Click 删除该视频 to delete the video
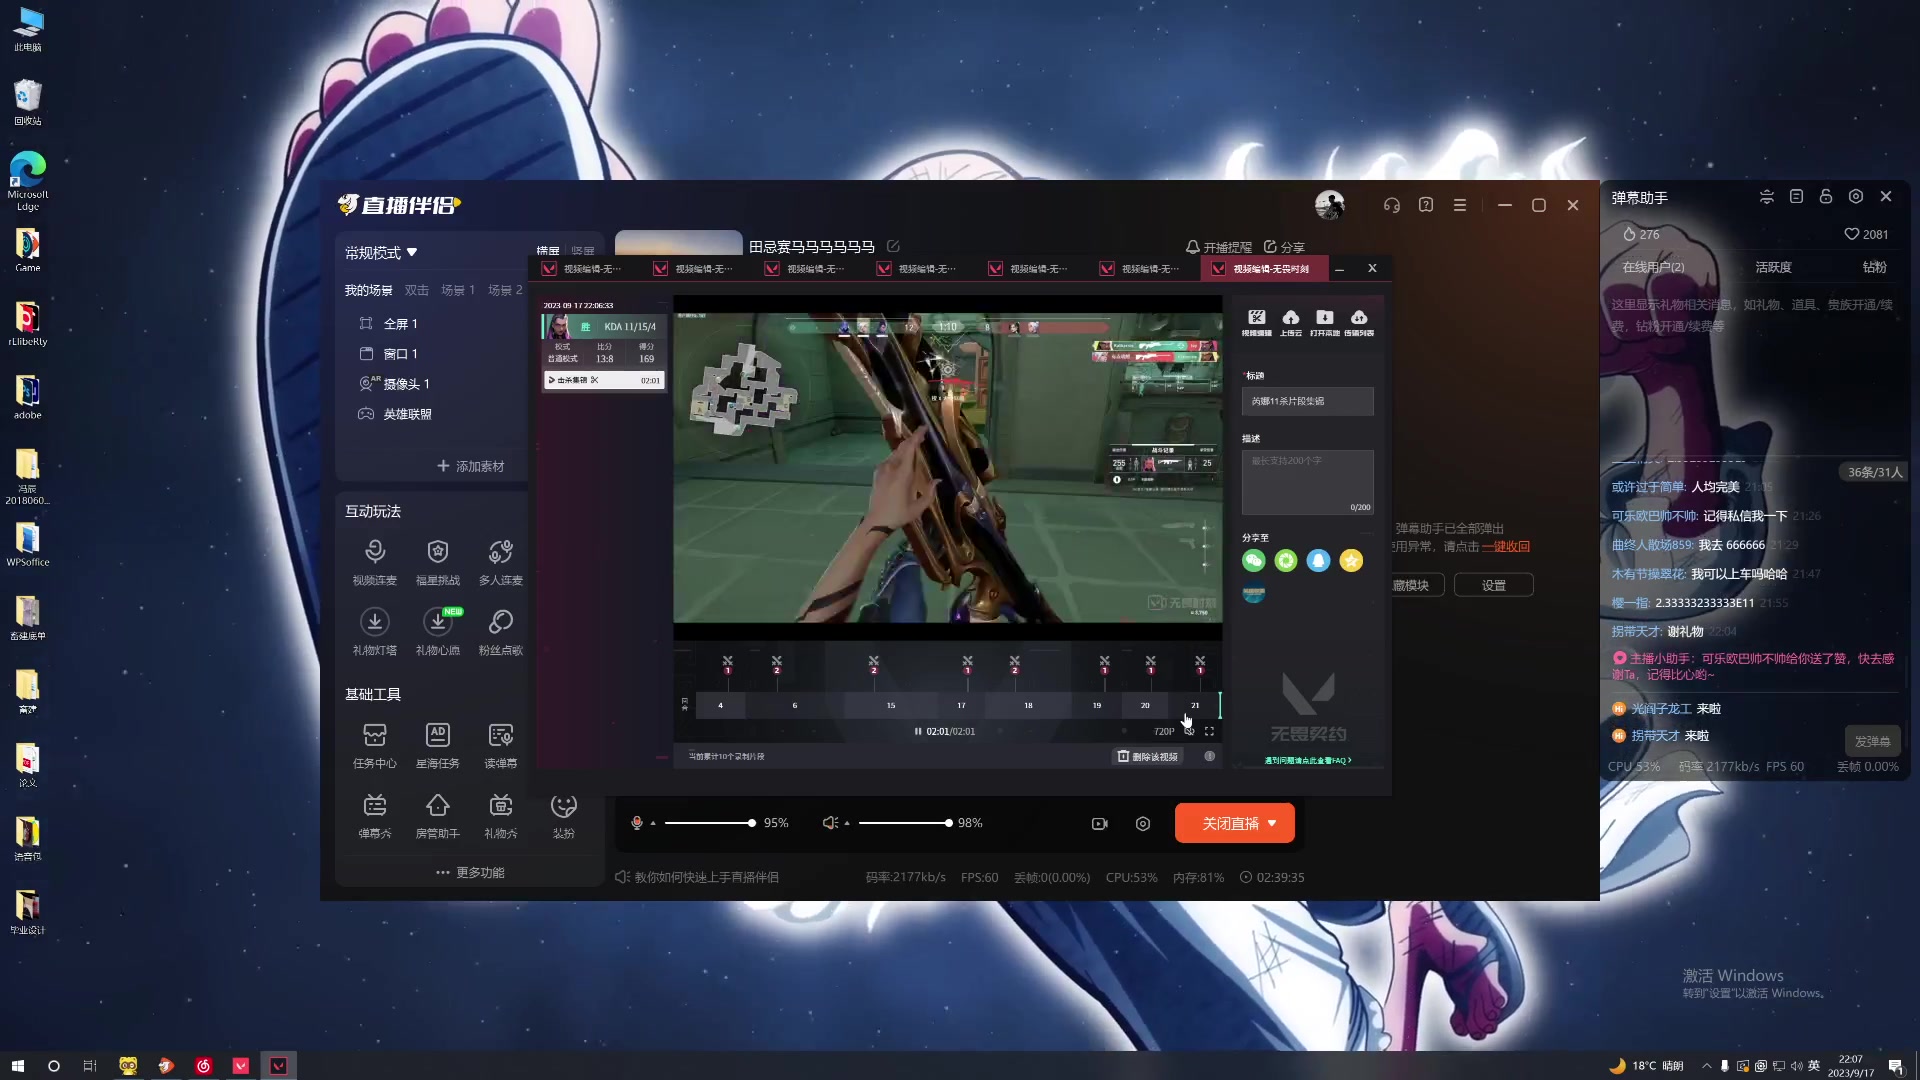 [x=1148, y=757]
